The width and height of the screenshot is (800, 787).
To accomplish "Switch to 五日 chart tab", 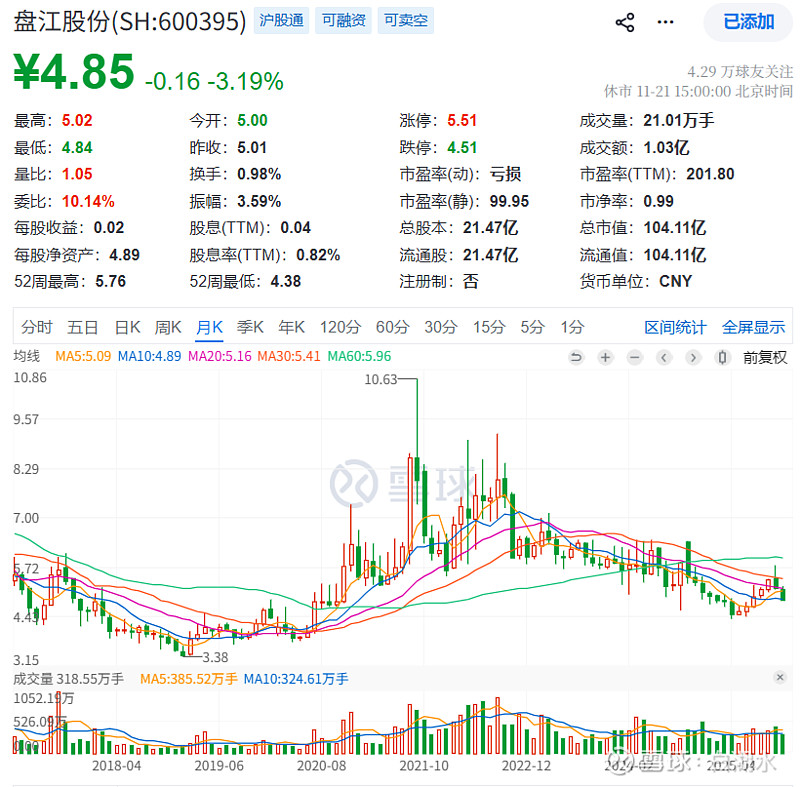I will pos(83,327).
